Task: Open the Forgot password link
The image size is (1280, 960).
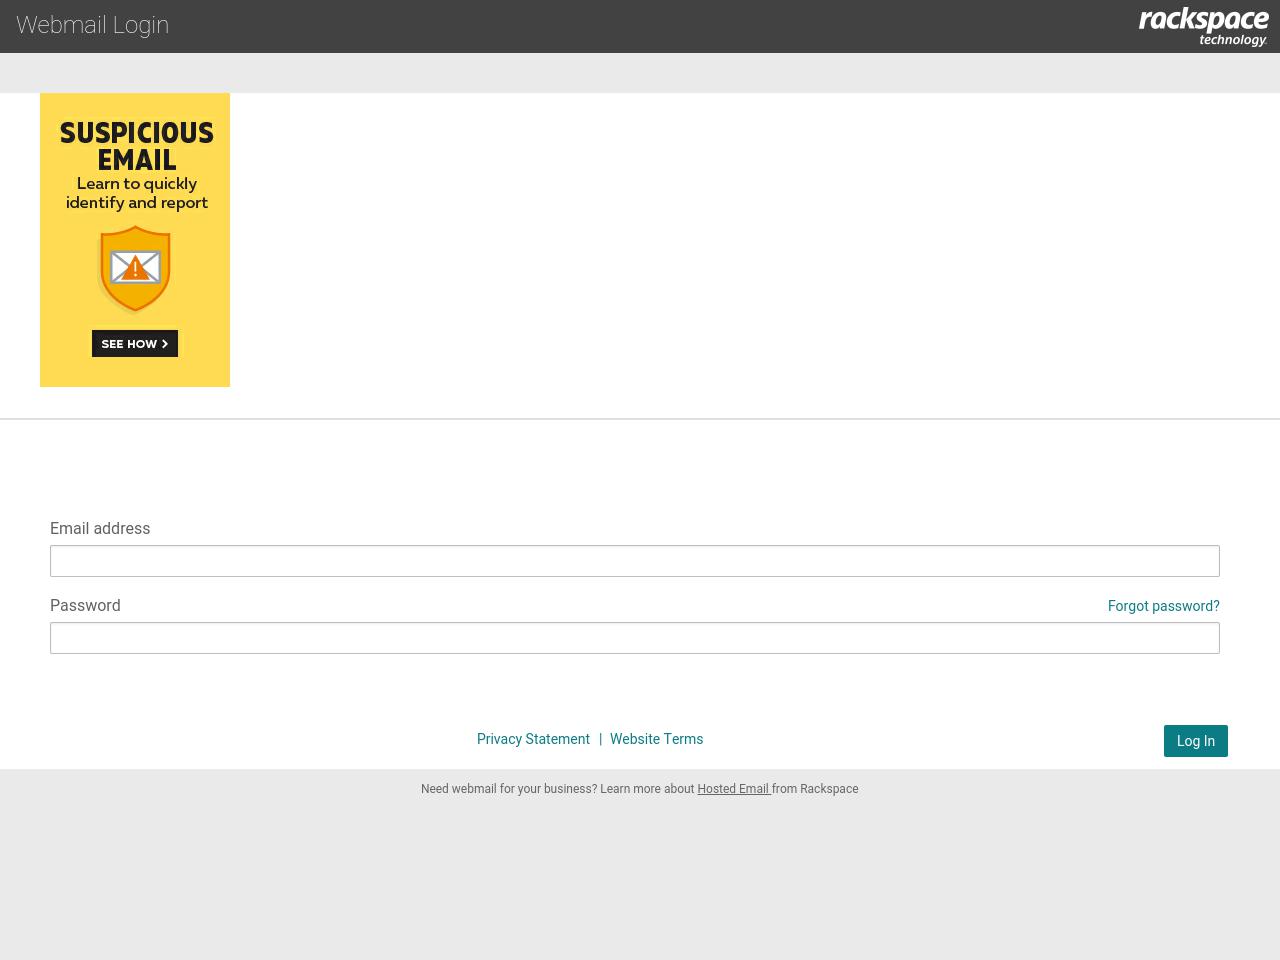Action: pyautogui.click(x=1163, y=606)
